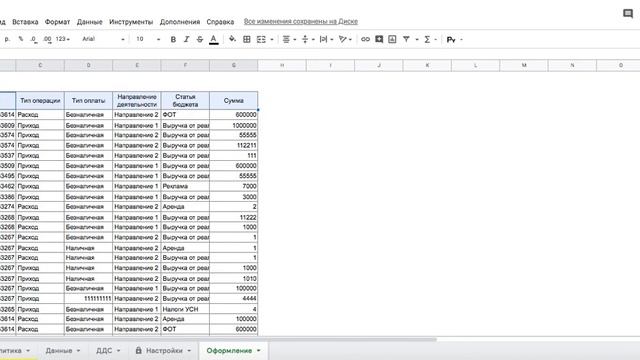Select the 'Реклама' cell

coord(185,186)
